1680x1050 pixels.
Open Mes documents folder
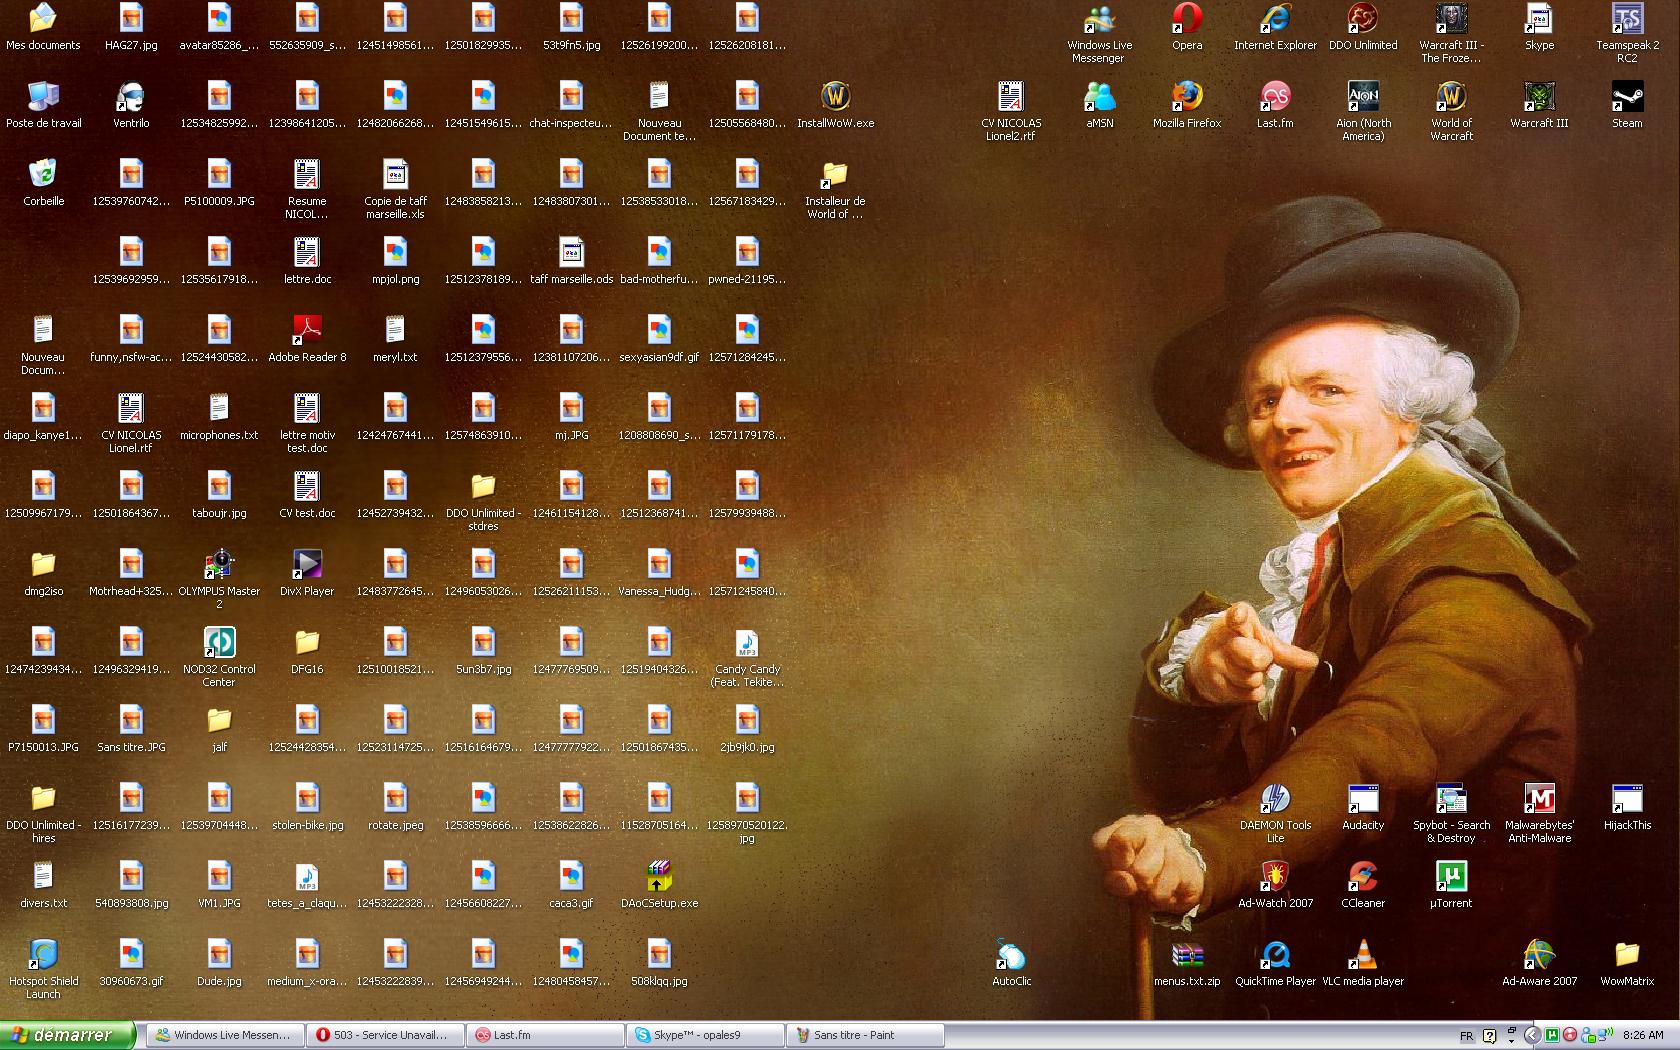click(43, 27)
